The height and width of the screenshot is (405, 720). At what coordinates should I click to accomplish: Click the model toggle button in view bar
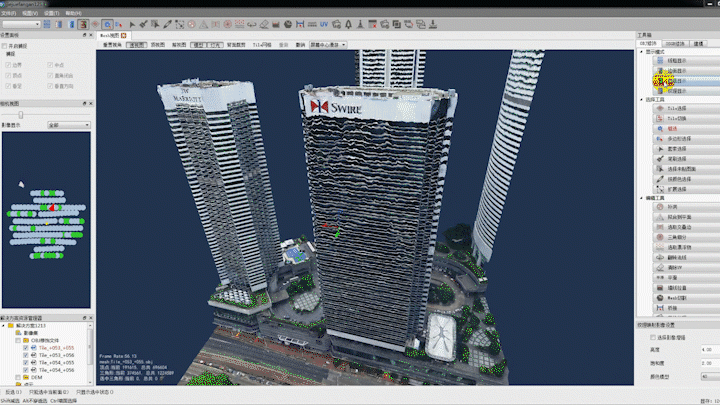[198, 45]
